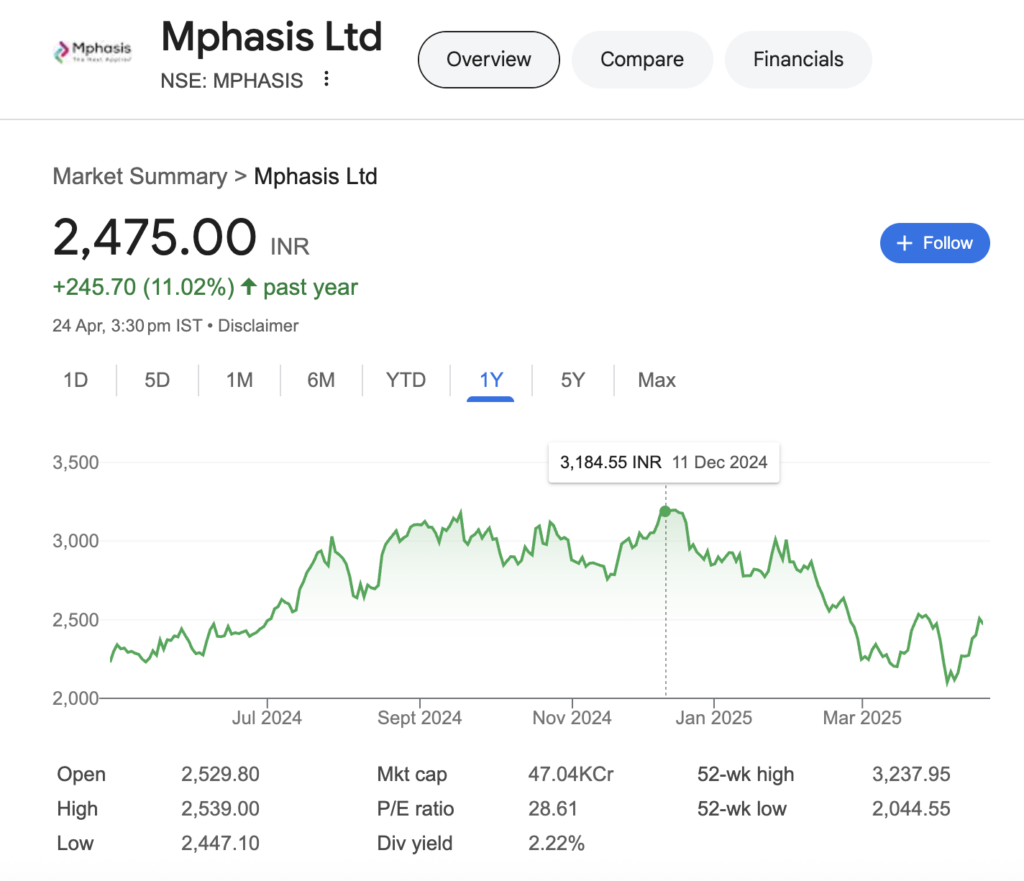Screen dimensions: 1024x881
Task: Click the 3,500 y-axis label
Action: pos(76,462)
